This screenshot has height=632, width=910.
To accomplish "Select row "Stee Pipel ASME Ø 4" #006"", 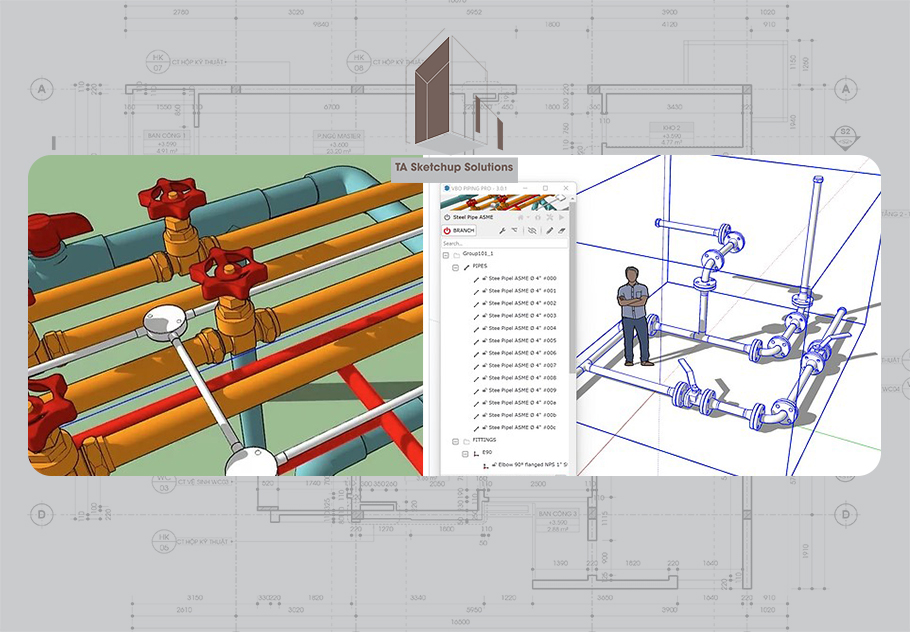I will [522, 353].
